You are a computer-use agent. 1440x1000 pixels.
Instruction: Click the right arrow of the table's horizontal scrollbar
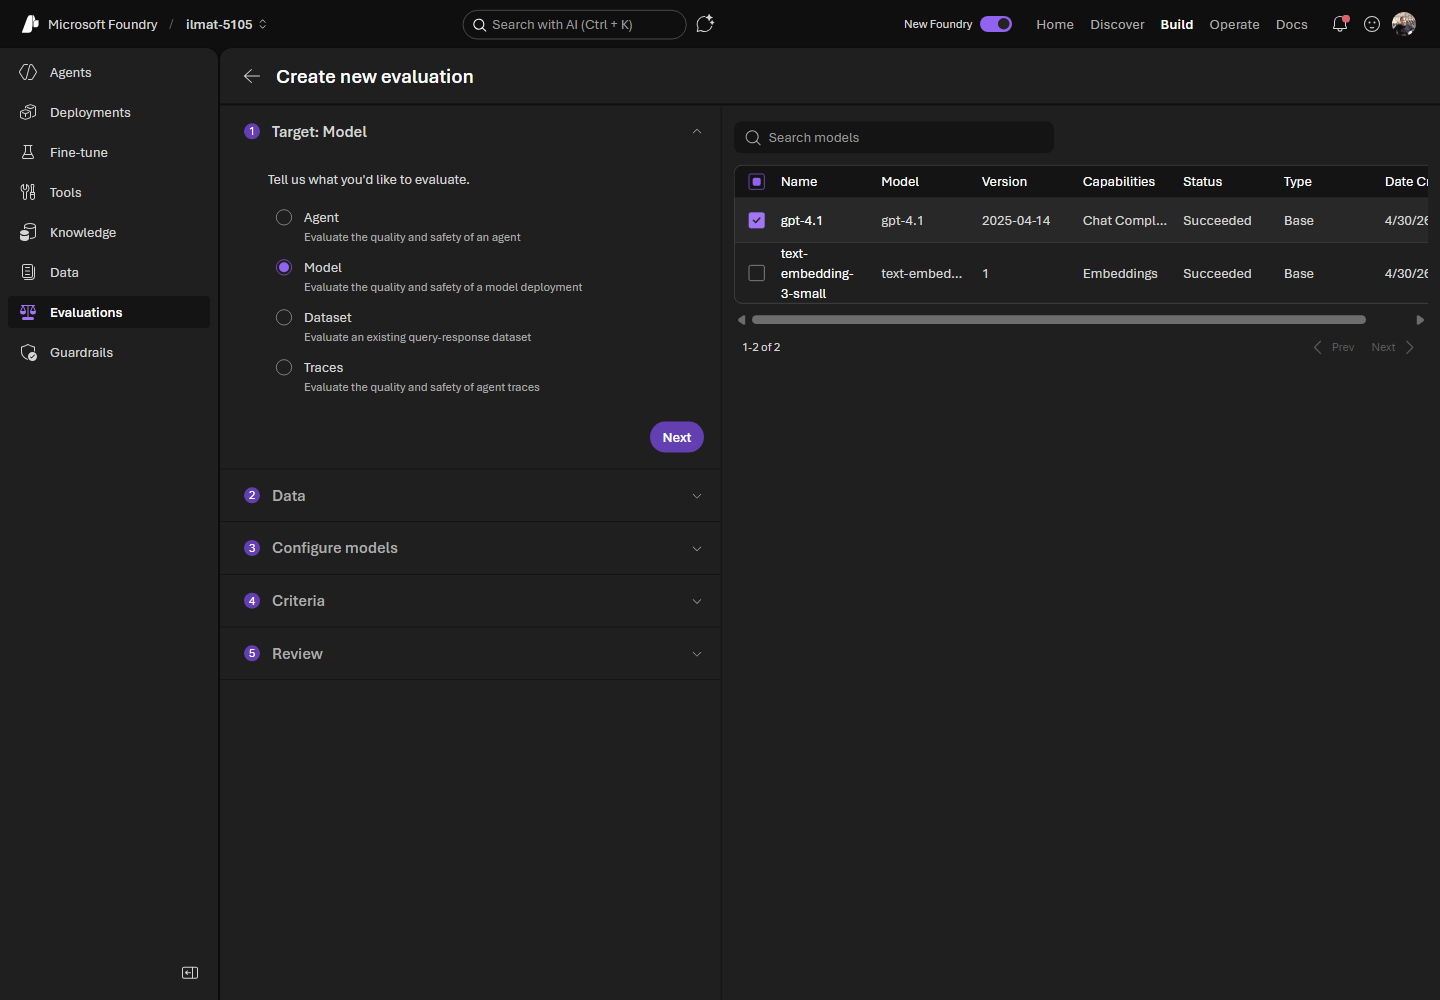[1420, 320]
